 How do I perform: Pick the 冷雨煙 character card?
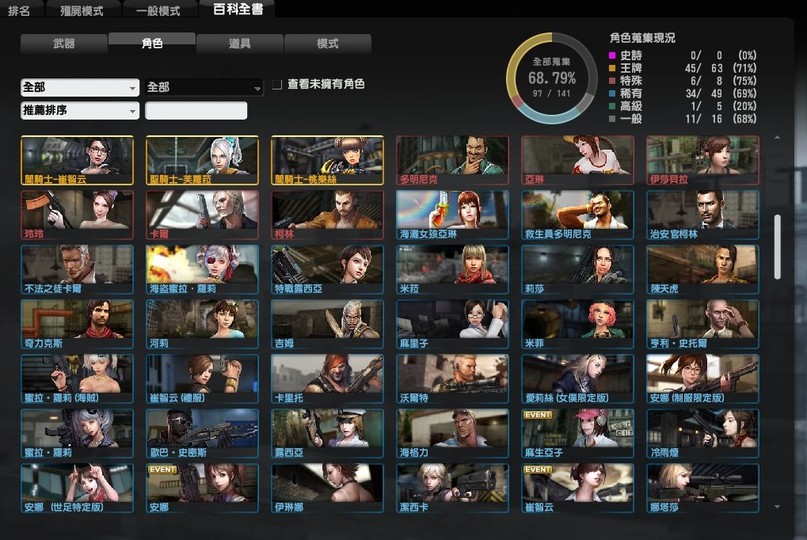[x=703, y=433]
